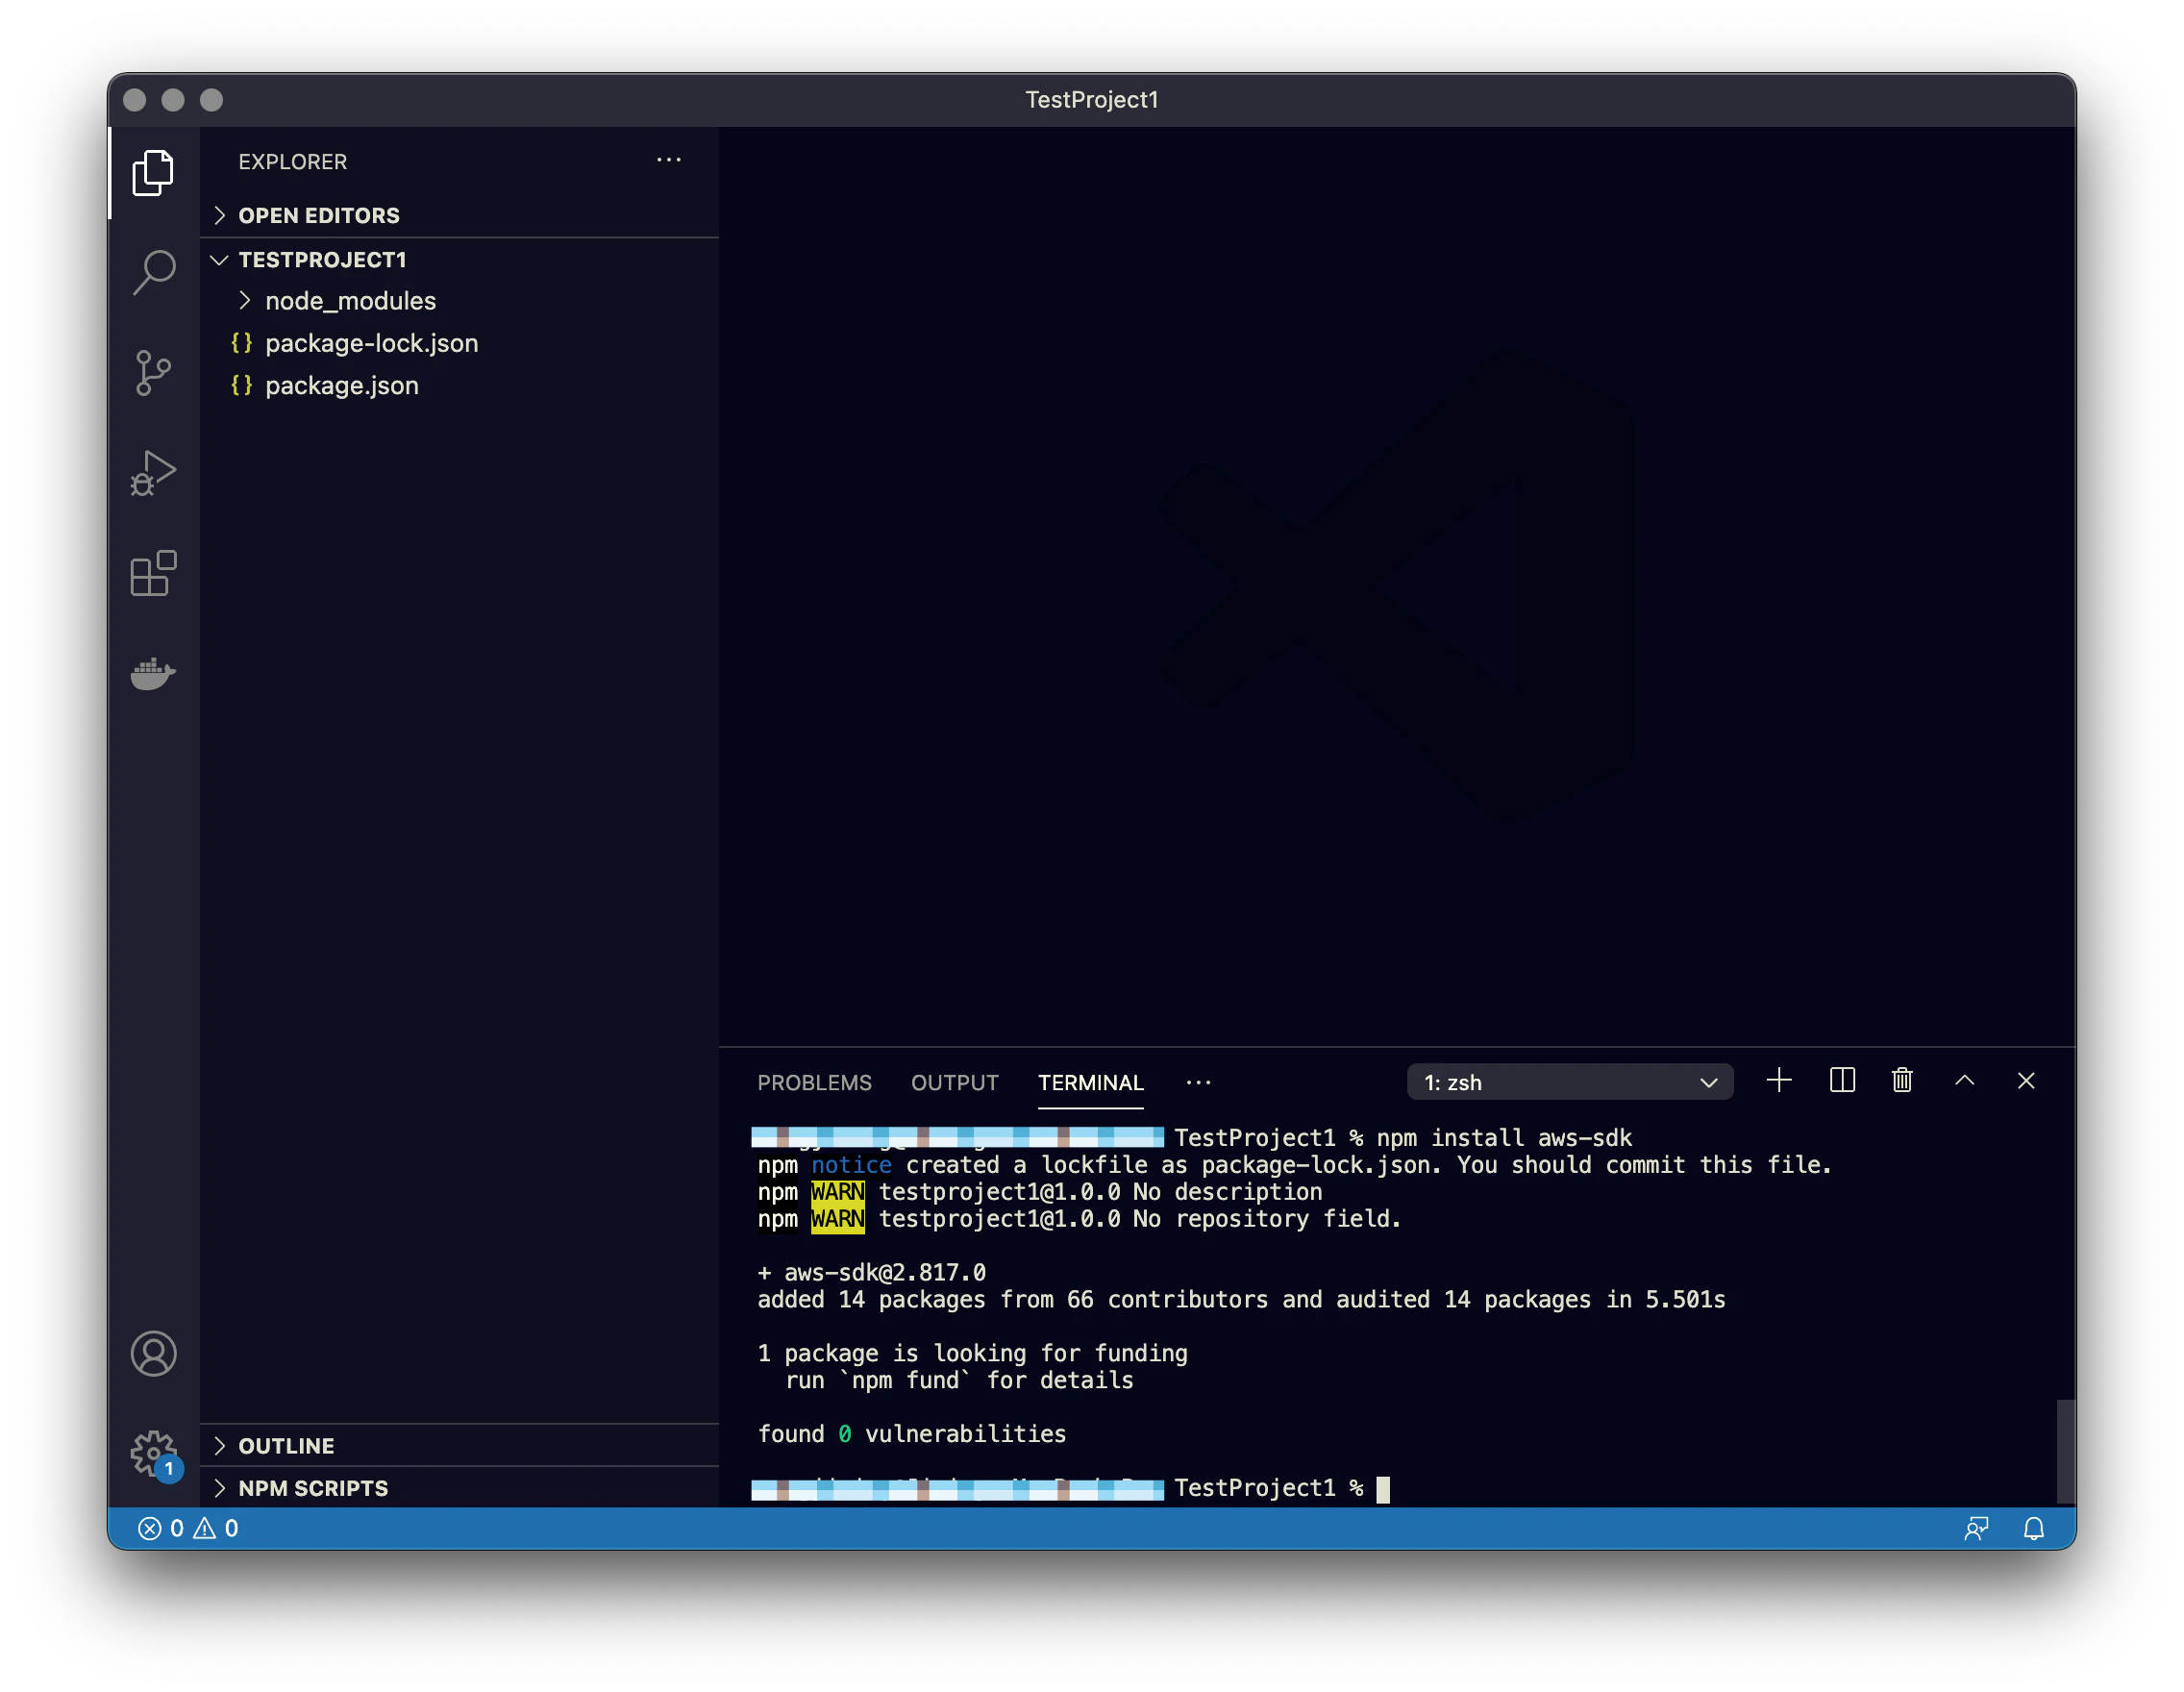
Task: Select the Terminal tab
Action: click(x=1090, y=1082)
